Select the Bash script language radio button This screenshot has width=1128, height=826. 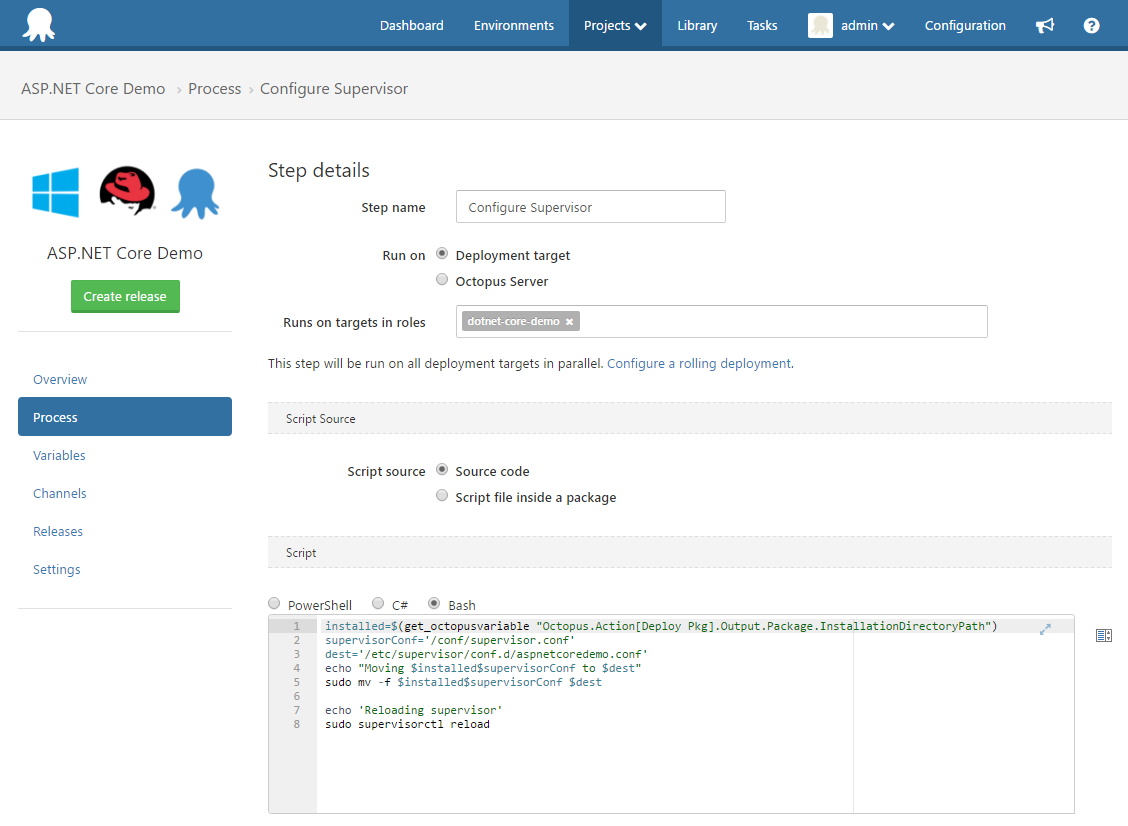434,603
